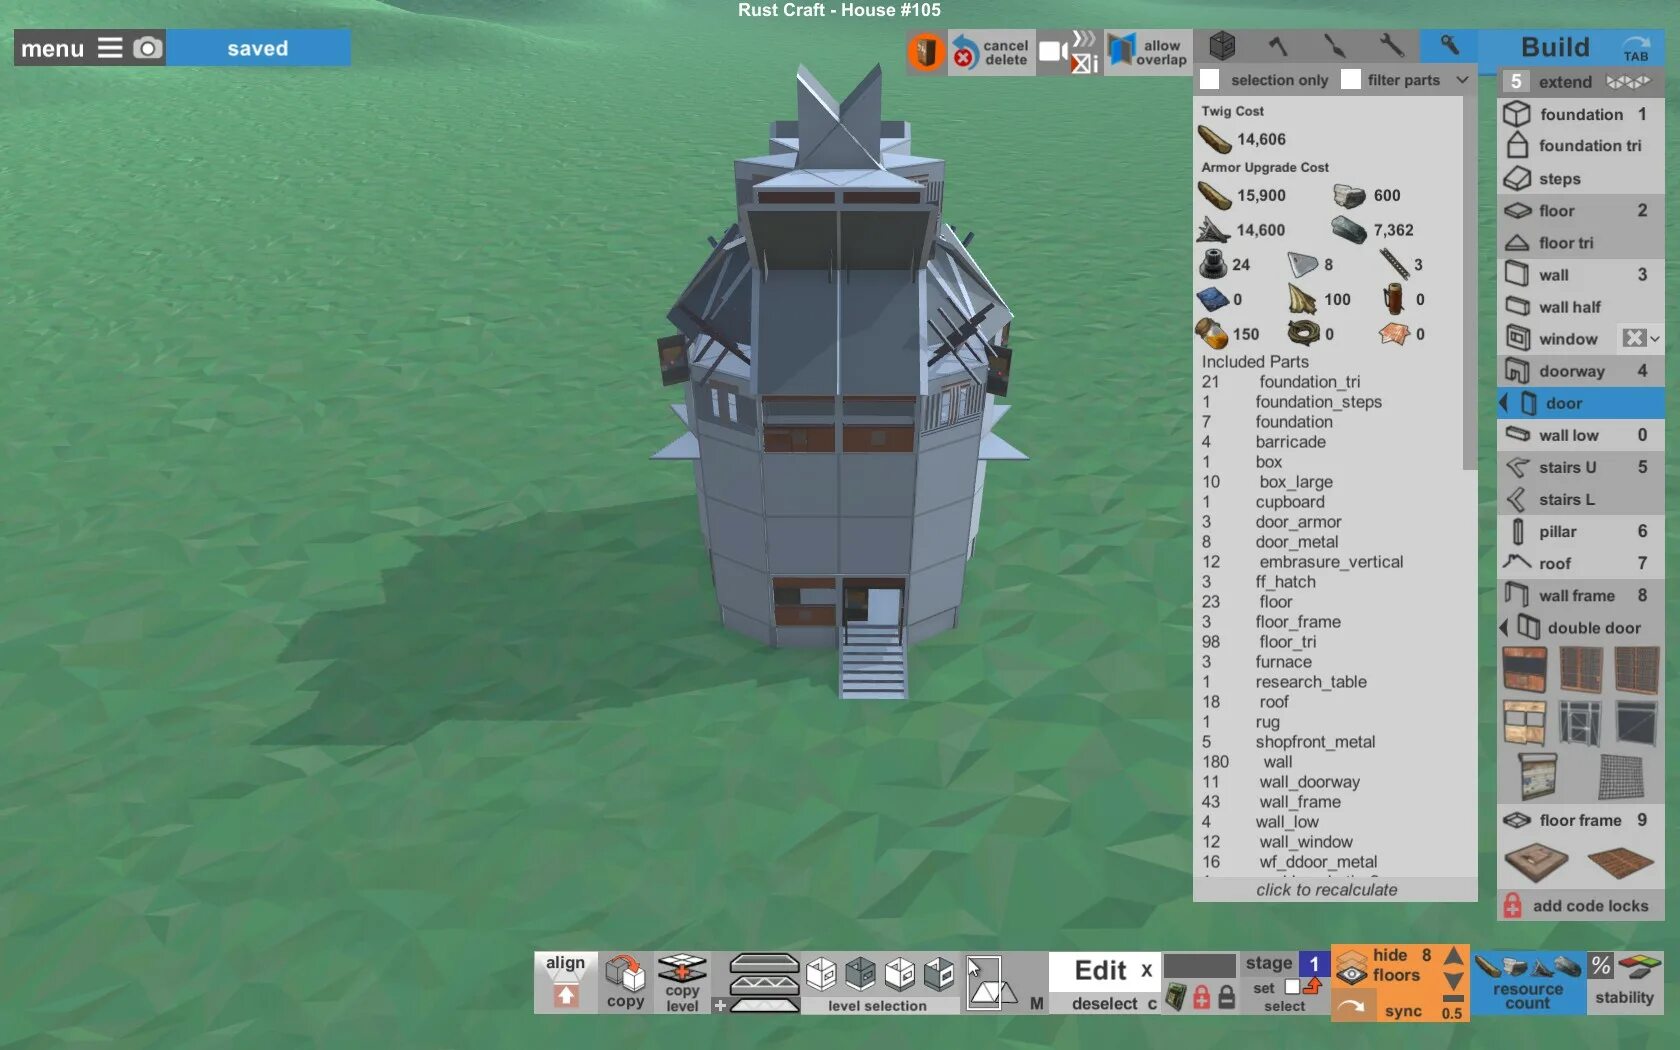Select the hammer tool tab

coord(1449,46)
